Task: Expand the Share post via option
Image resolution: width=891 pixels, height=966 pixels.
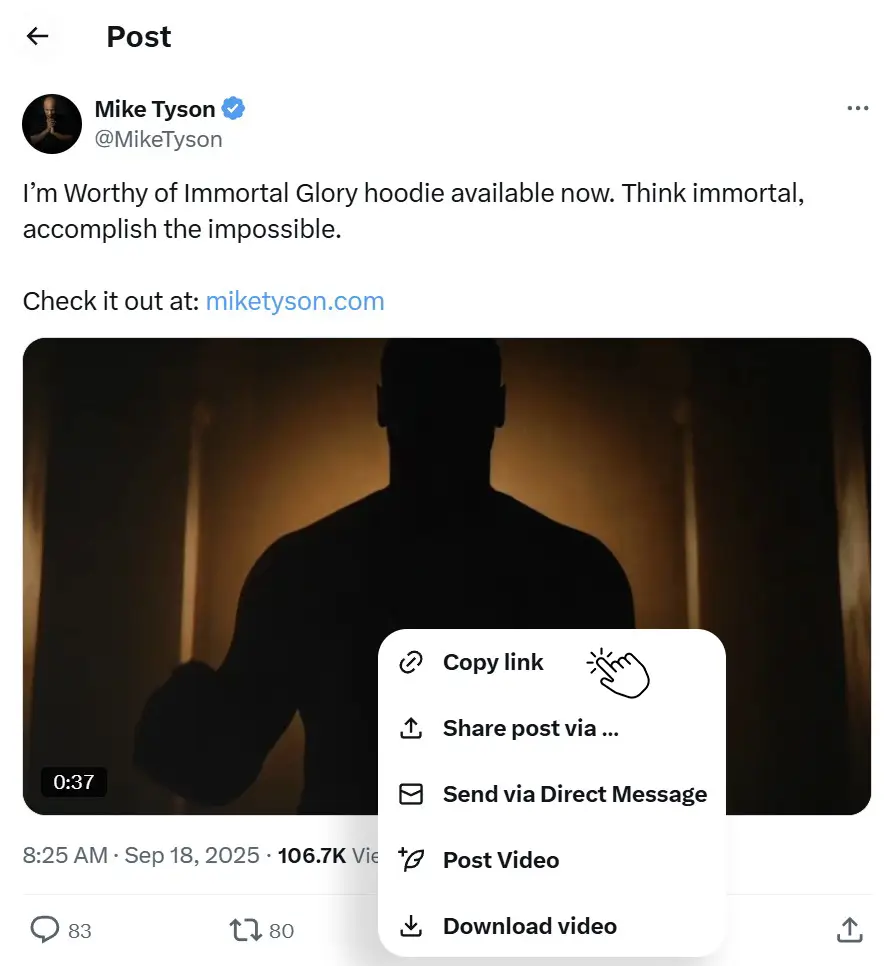Action: pos(530,728)
